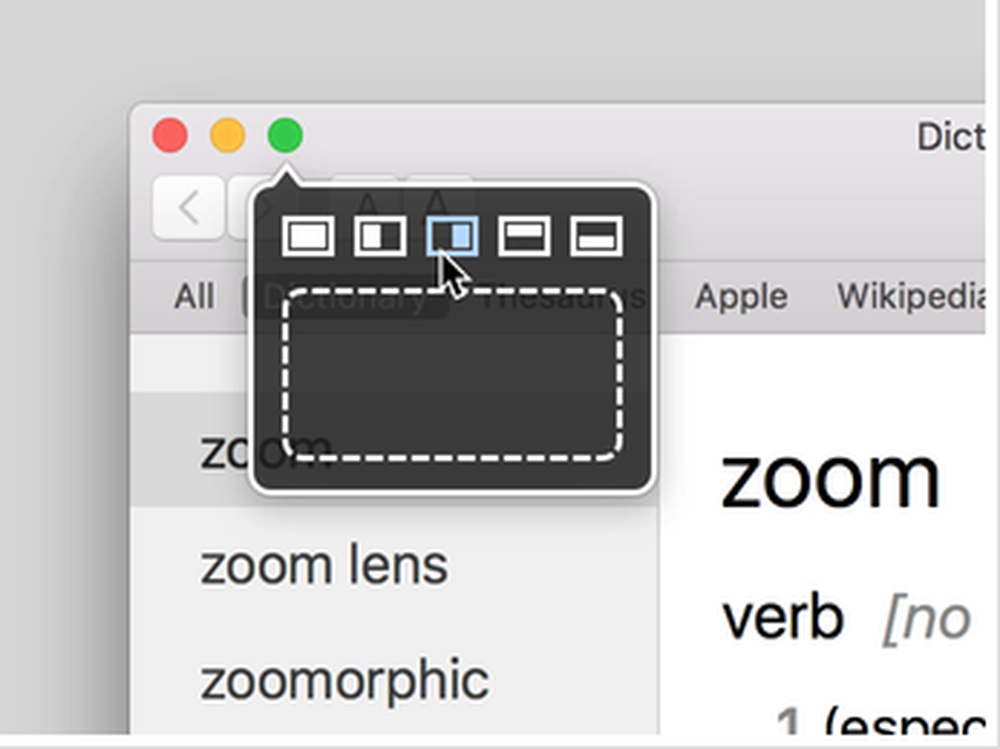Click the green full-screen traffic light button
The height and width of the screenshot is (749, 1000).
283,133
